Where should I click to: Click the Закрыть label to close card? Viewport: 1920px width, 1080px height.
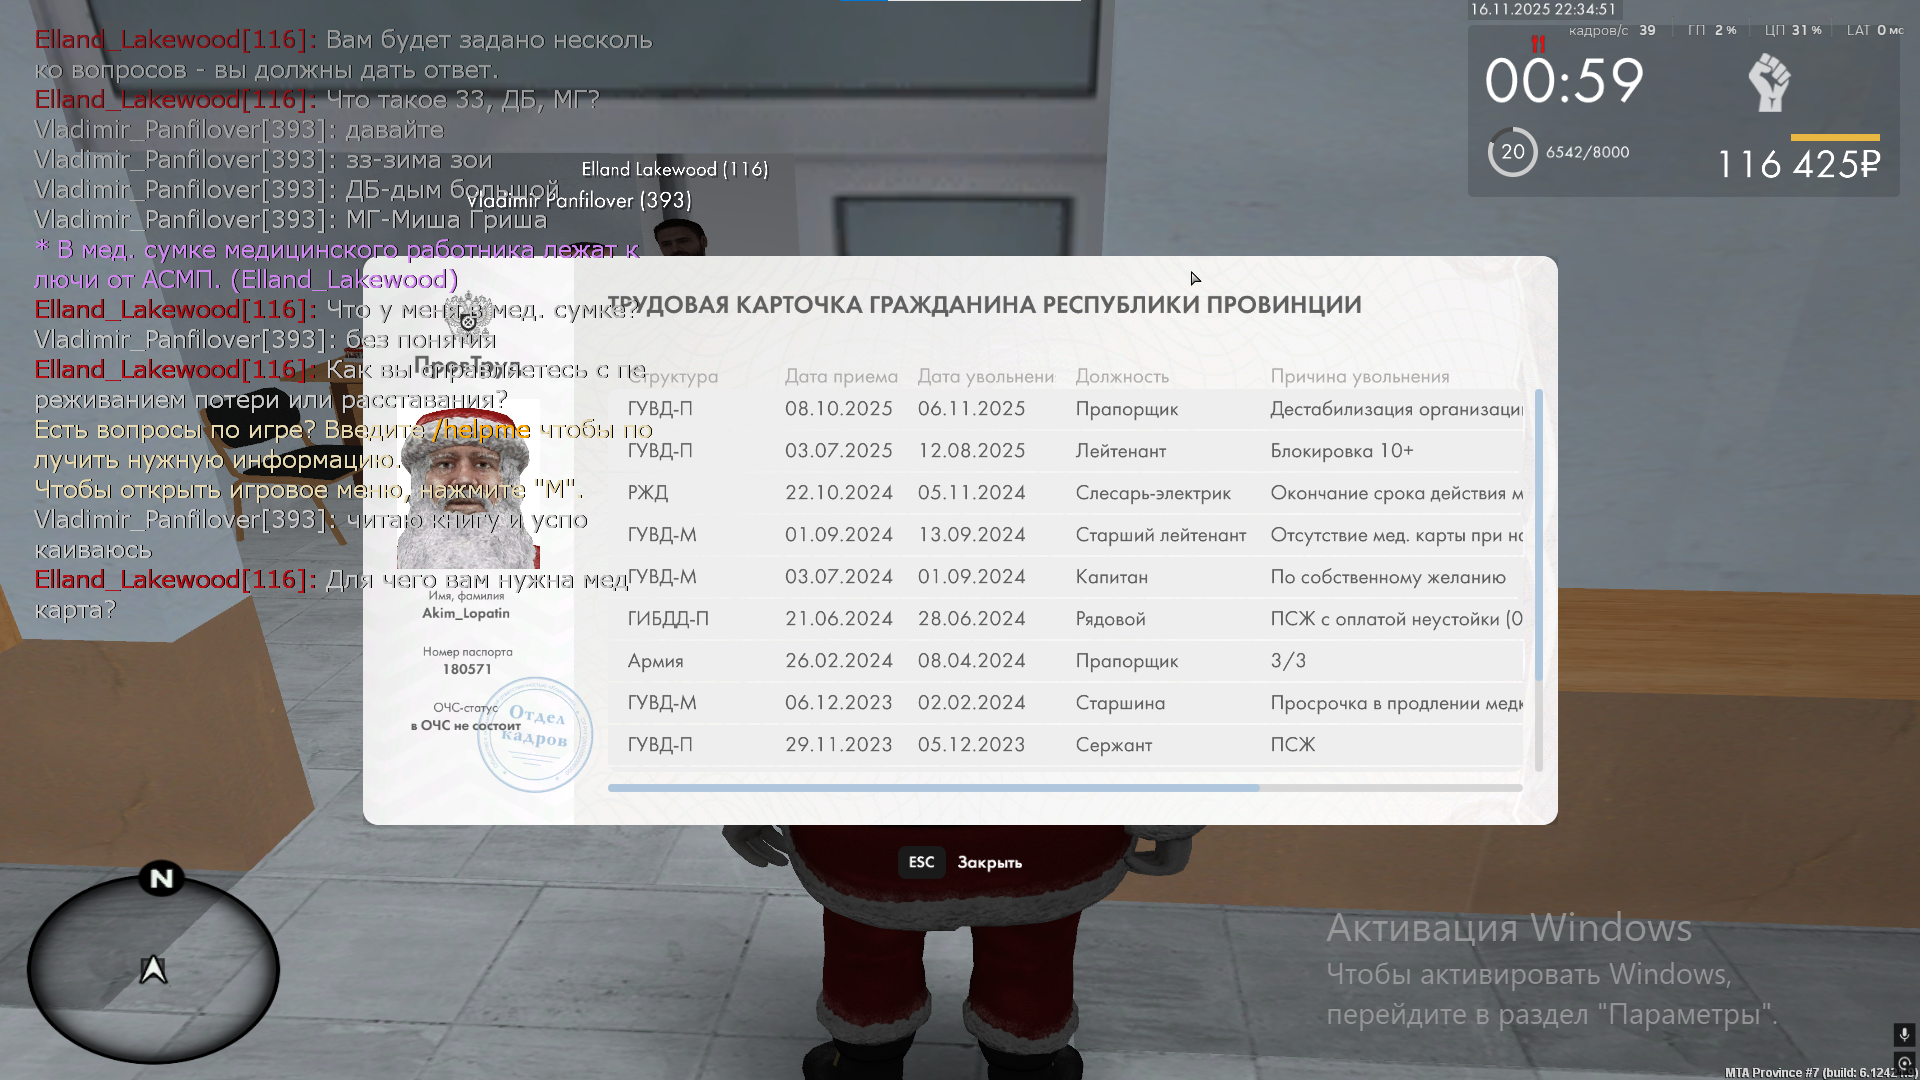pos(989,863)
